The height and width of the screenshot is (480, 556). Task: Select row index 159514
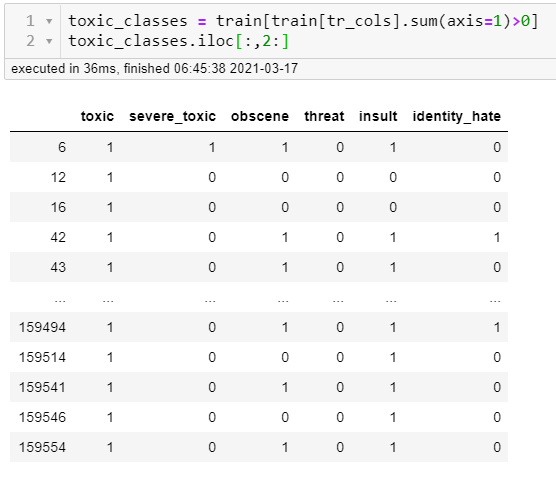click(x=42, y=357)
